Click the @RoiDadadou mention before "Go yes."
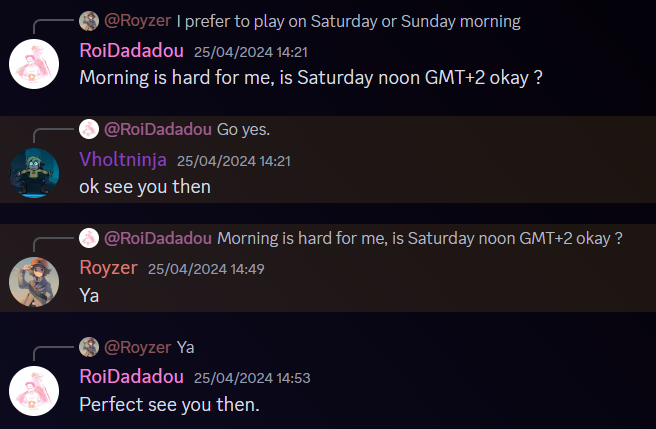 click(x=157, y=129)
